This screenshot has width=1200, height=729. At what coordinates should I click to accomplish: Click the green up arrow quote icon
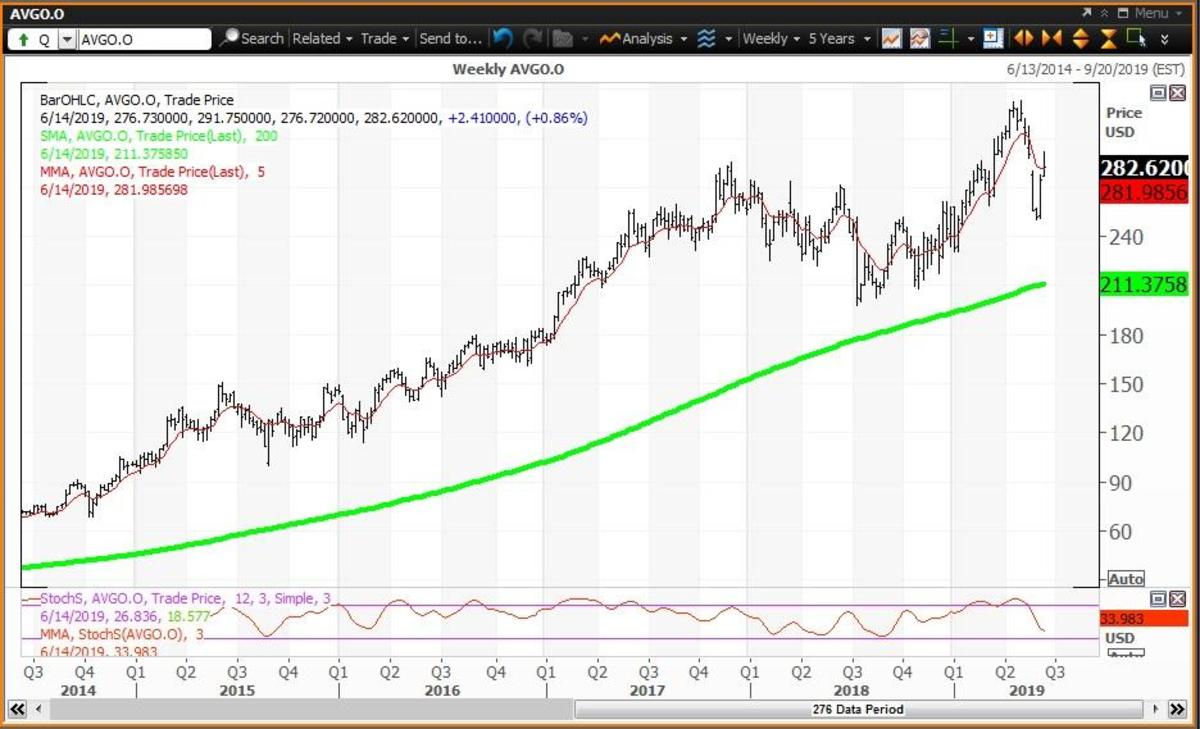22,39
